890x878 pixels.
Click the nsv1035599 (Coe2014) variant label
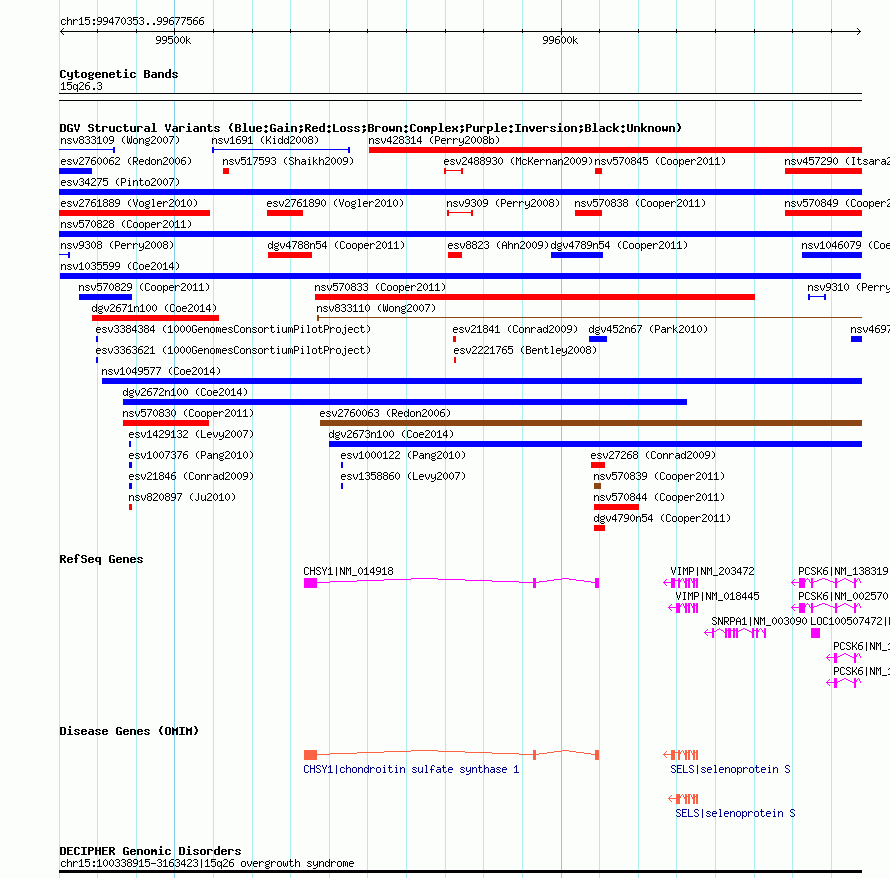pos(120,266)
